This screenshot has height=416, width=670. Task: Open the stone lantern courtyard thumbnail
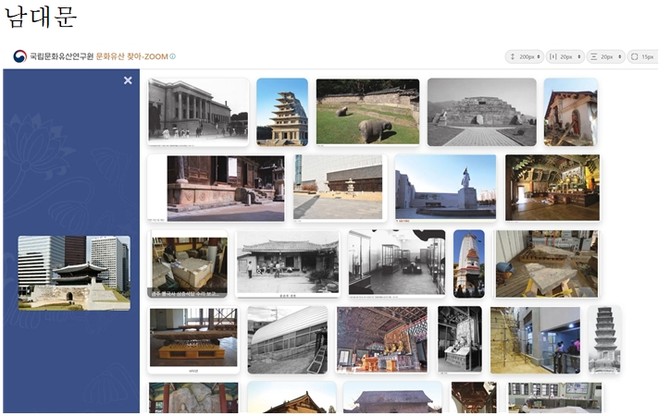coord(338,187)
